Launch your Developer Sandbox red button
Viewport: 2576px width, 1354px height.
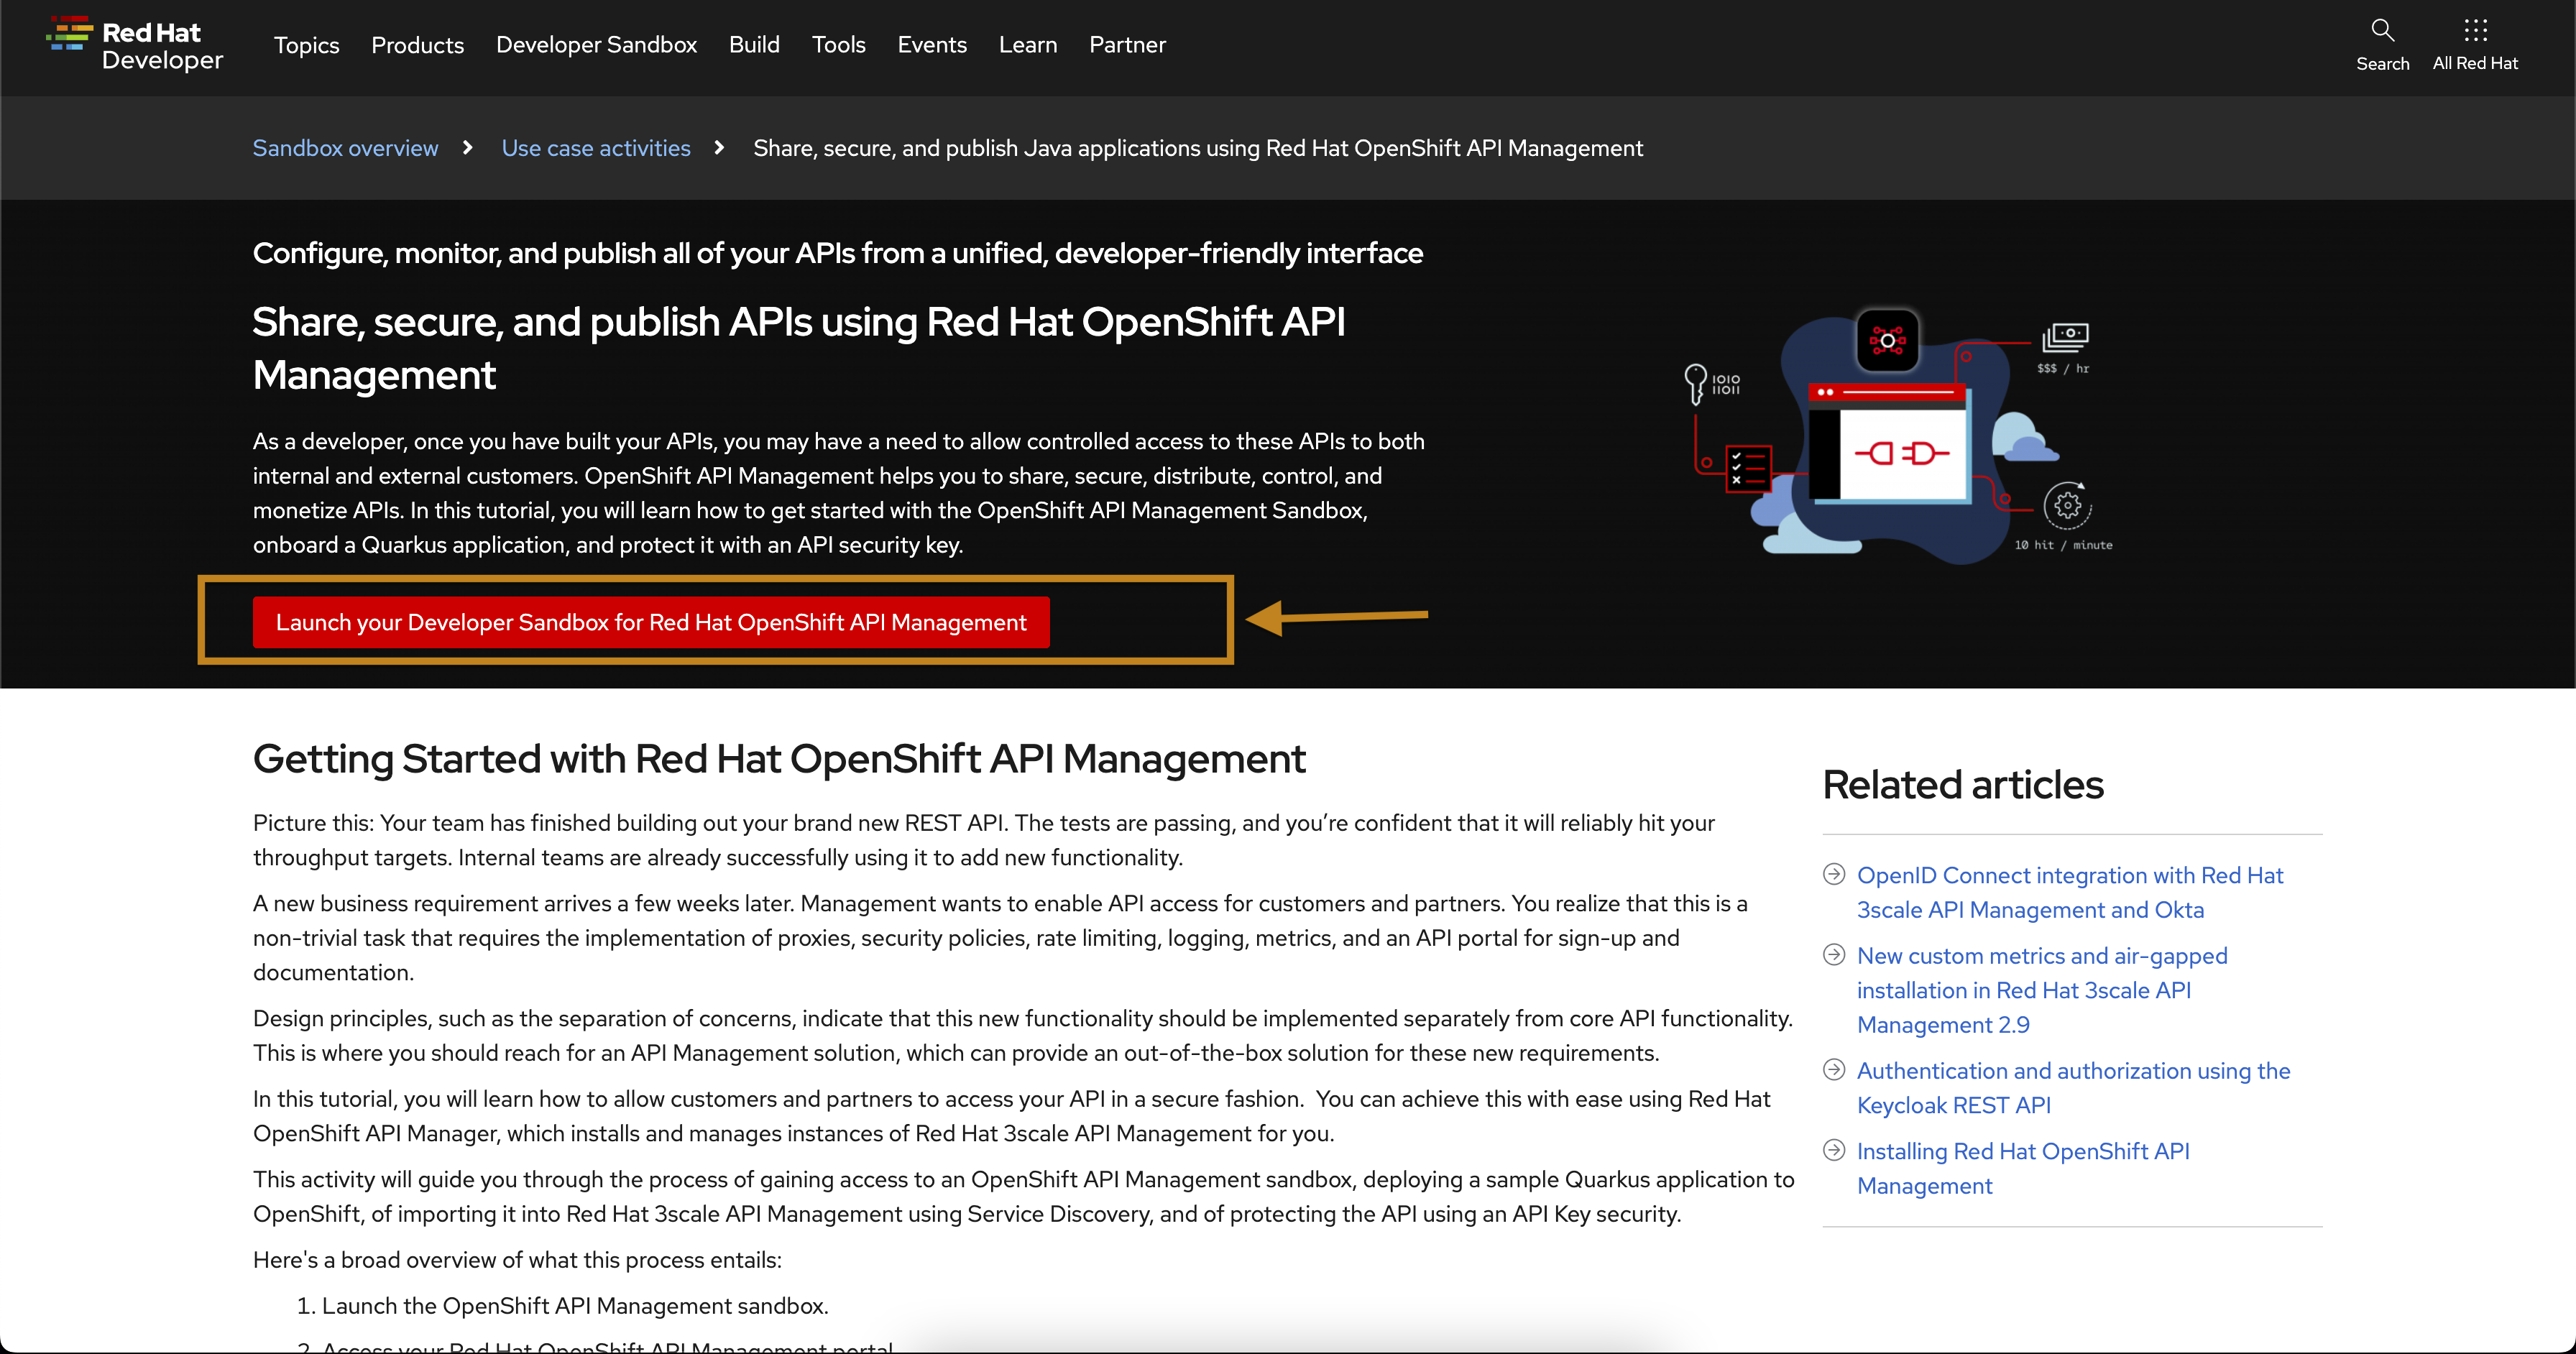(x=651, y=622)
